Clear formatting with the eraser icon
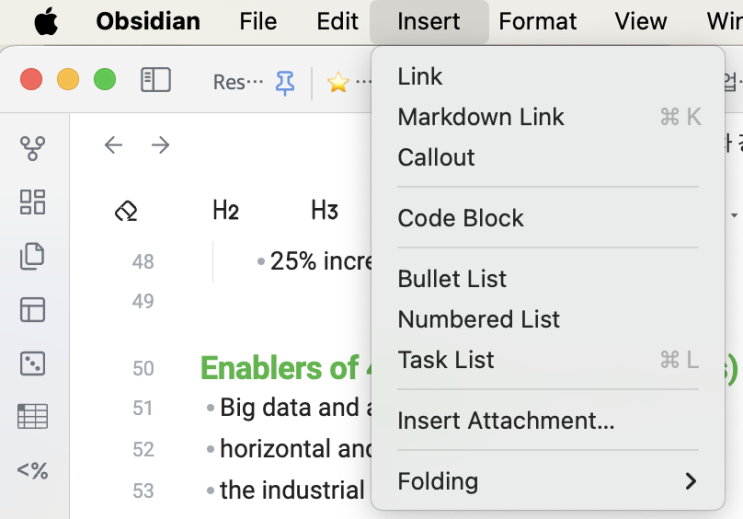The image size is (743, 519). (126, 210)
